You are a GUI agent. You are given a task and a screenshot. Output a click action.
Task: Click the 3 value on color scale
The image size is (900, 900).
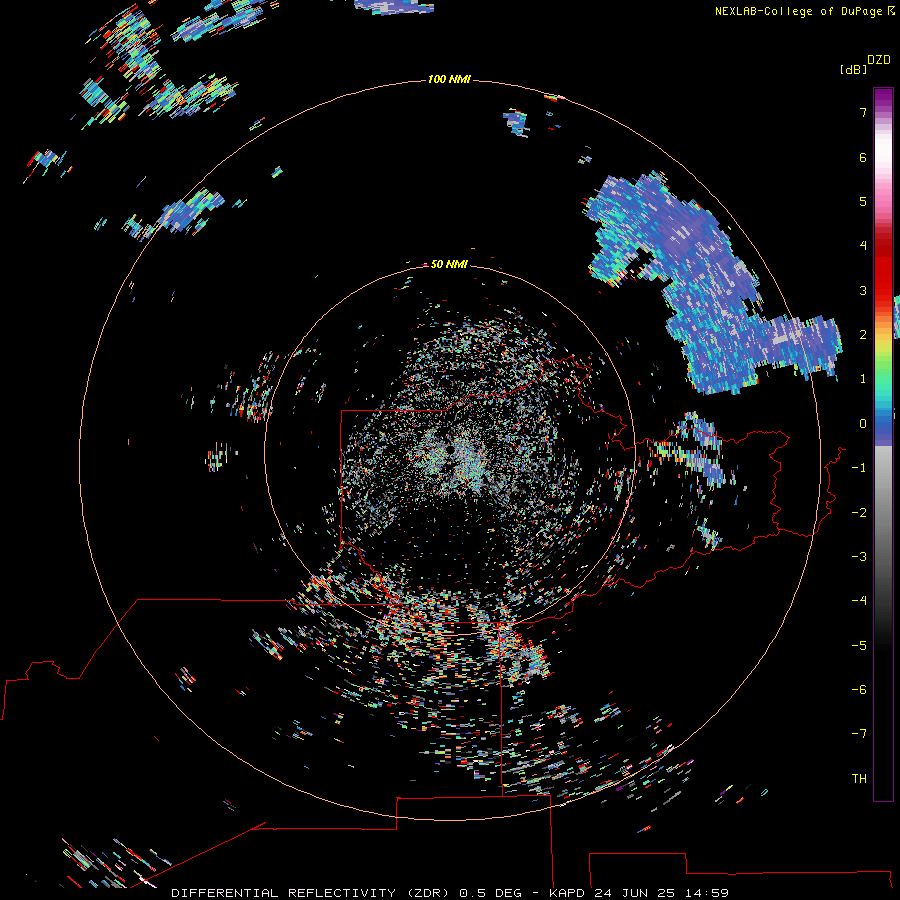pyautogui.click(x=863, y=290)
